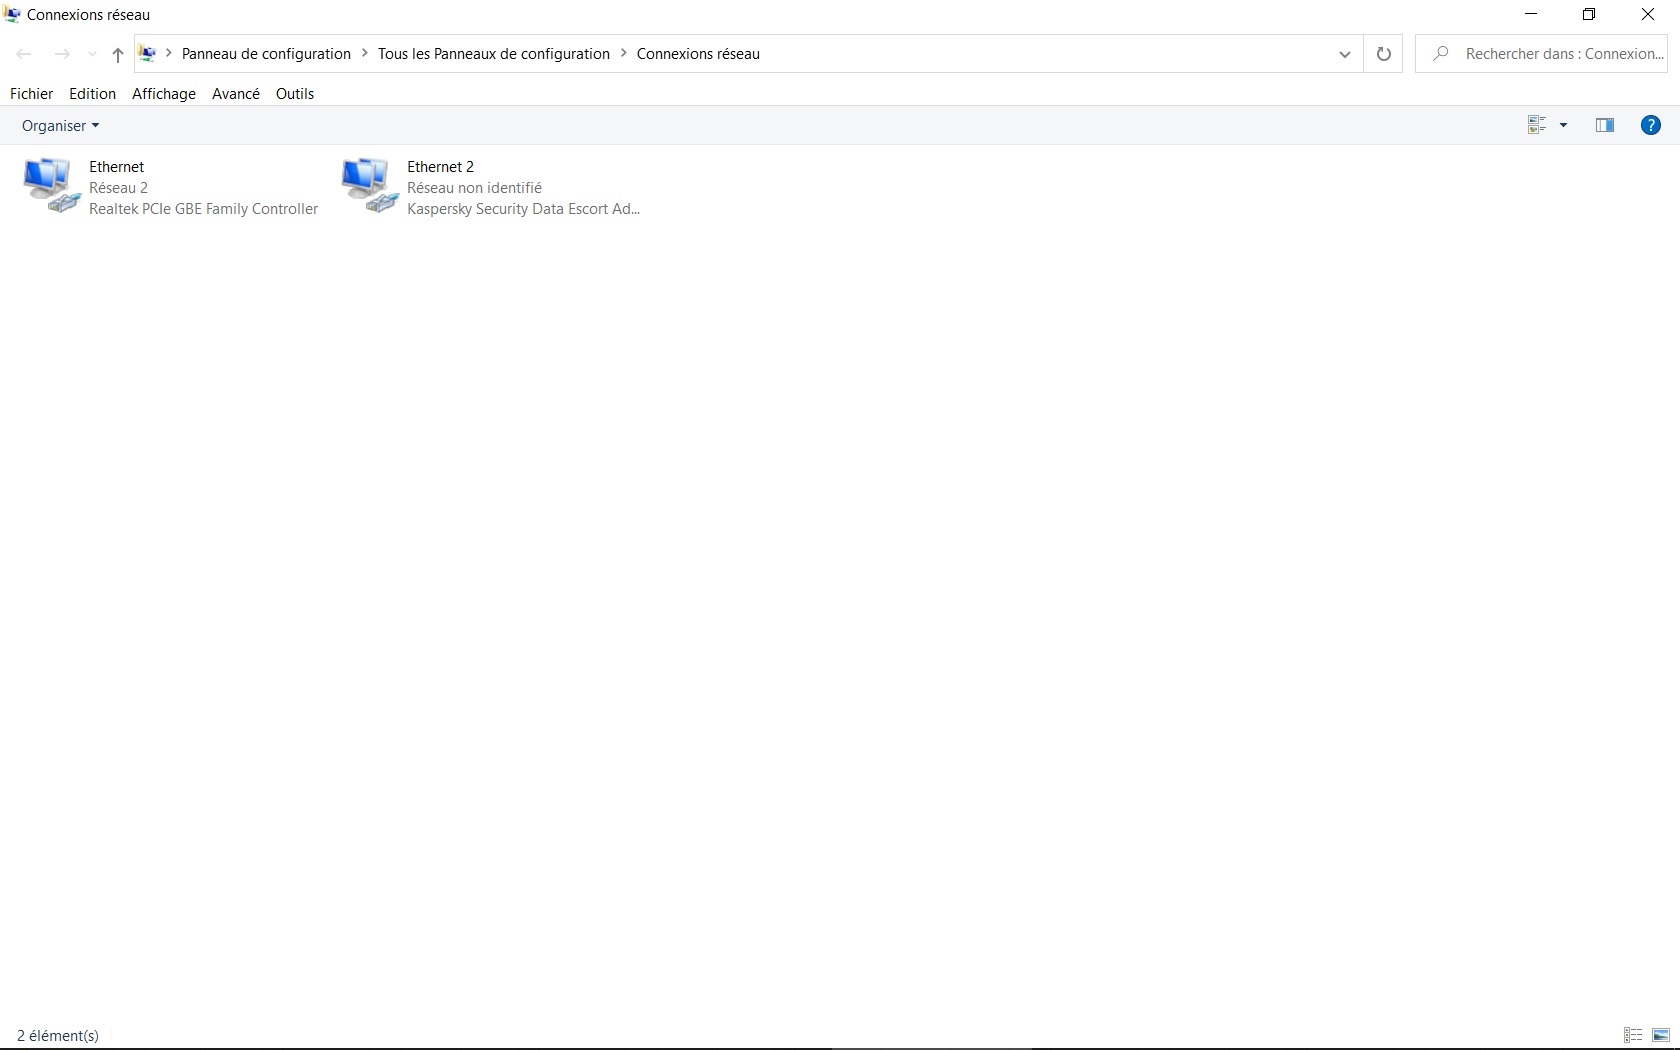Expand the chevron before Panneau de configuration
Screen dimensions: 1680x1050
(x=169, y=53)
